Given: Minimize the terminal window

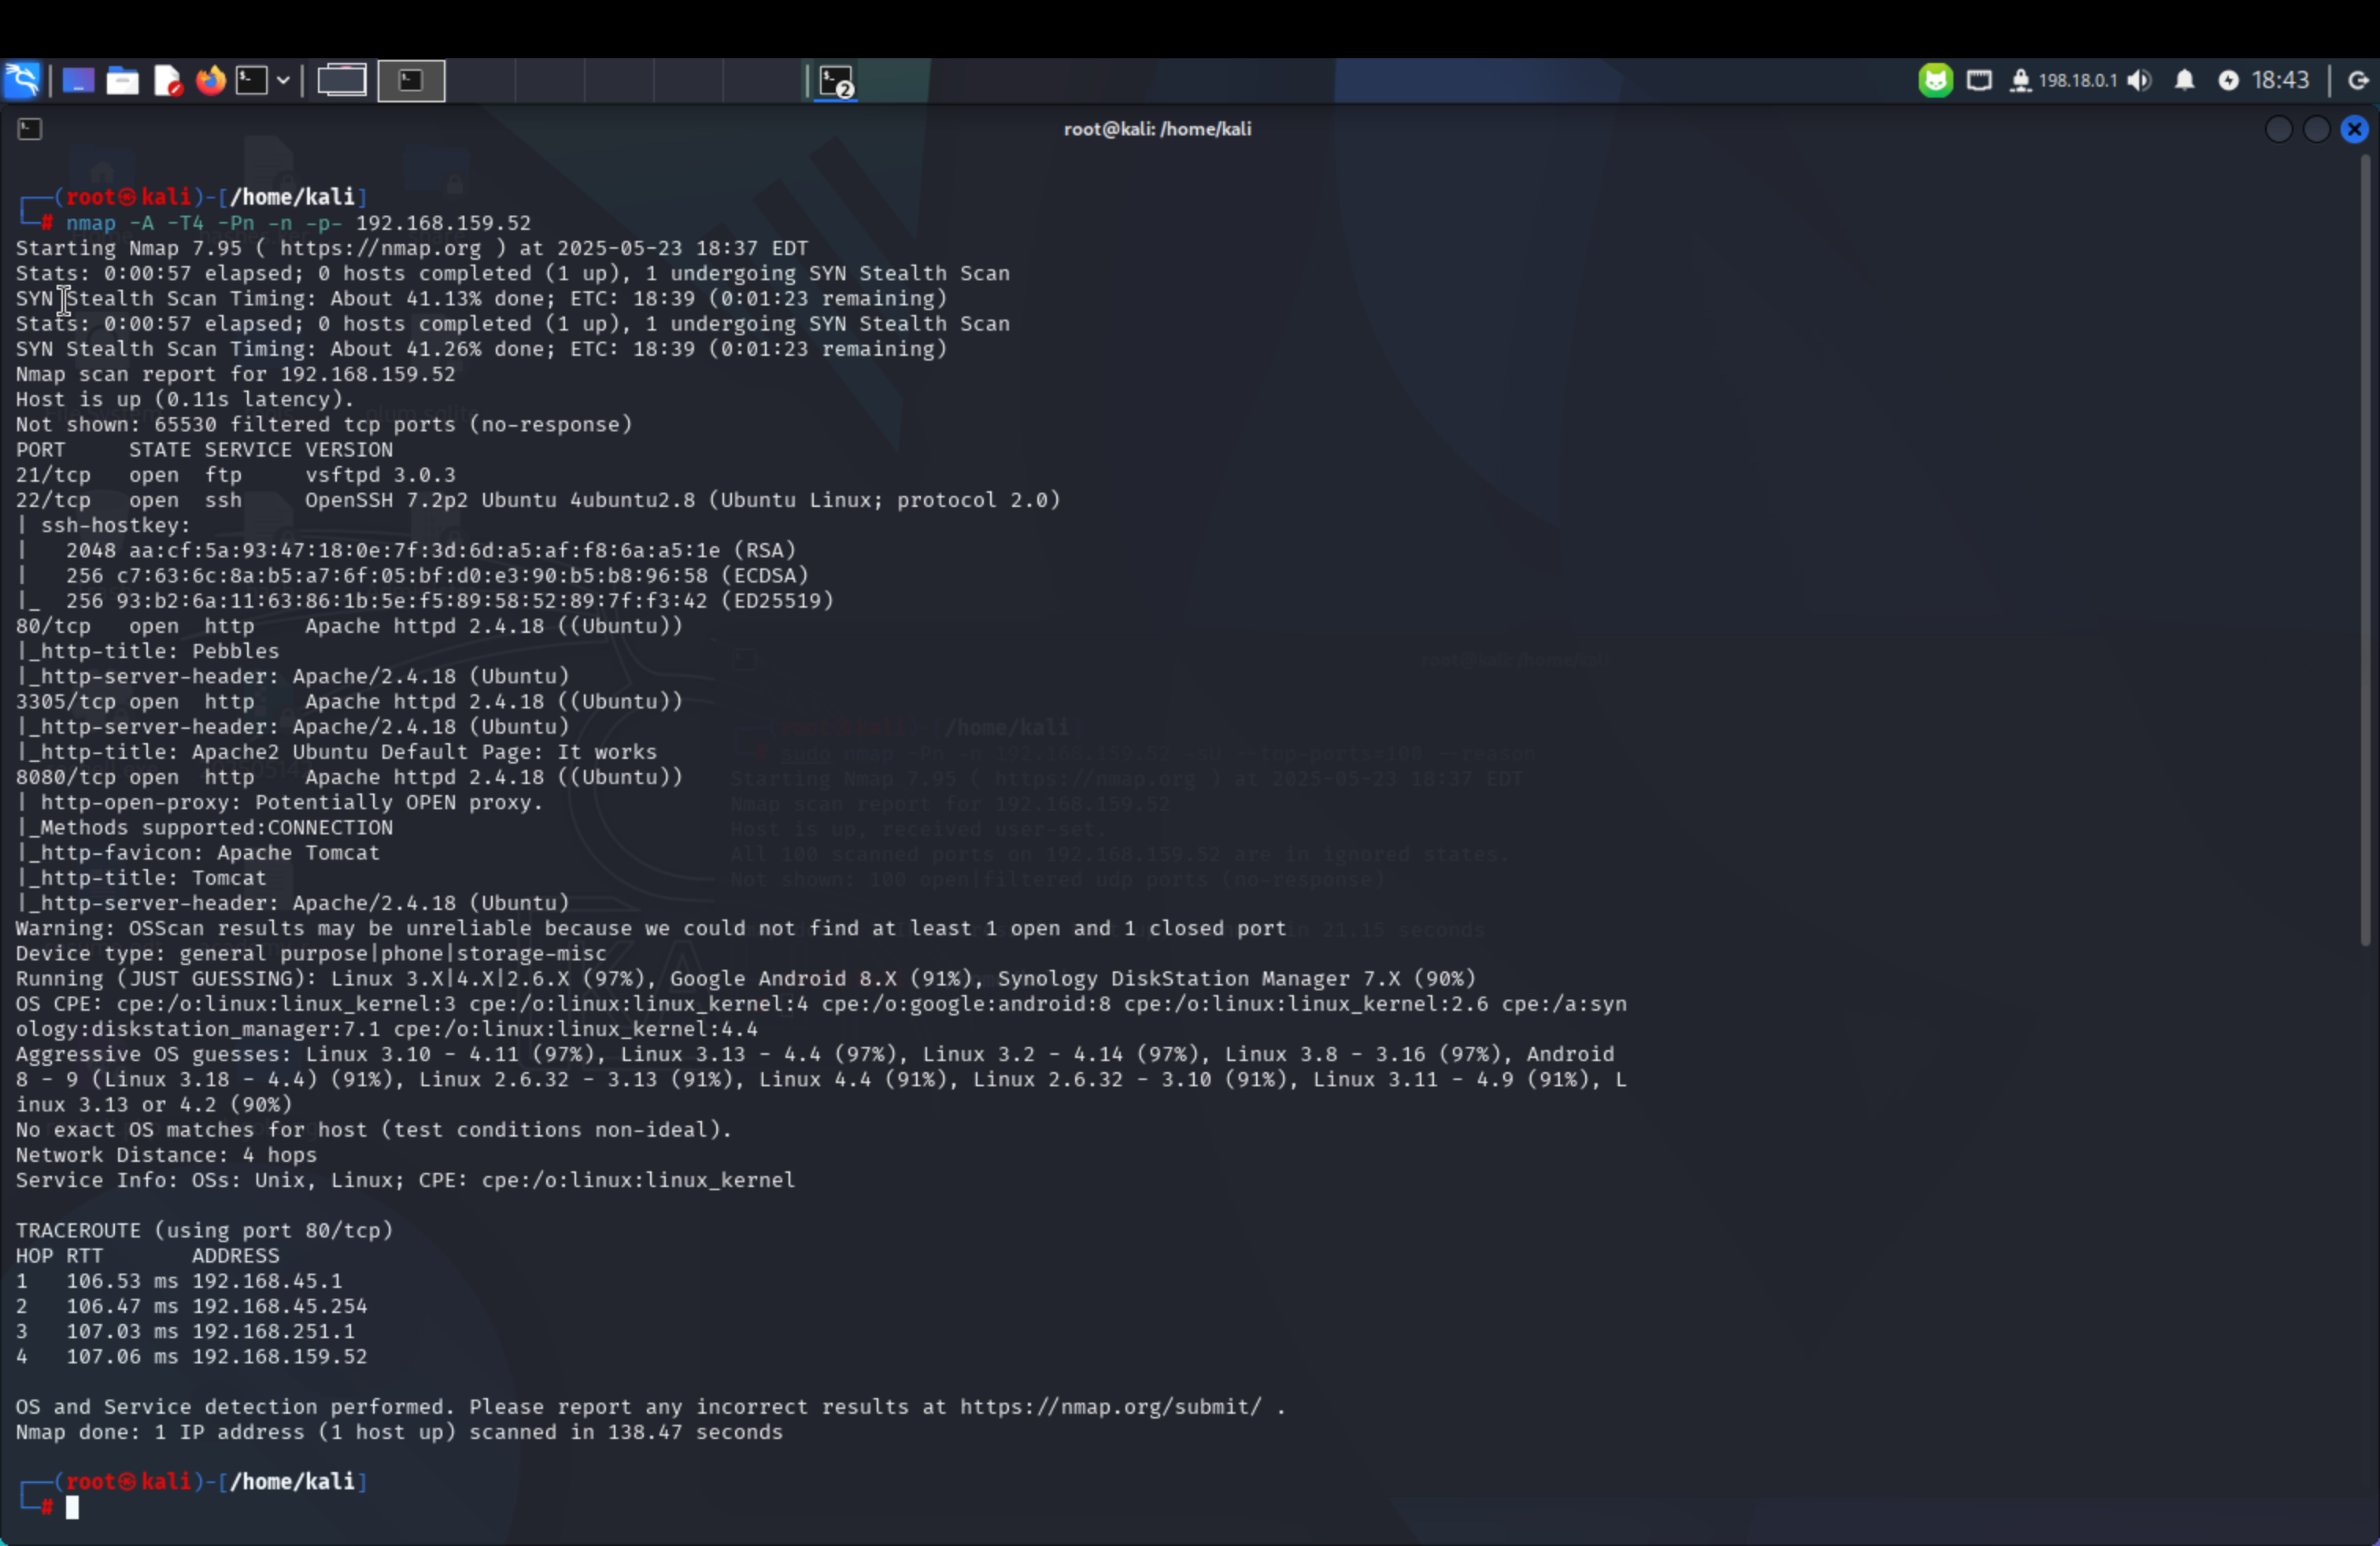Looking at the screenshot, I should [x=2278, y=129].
